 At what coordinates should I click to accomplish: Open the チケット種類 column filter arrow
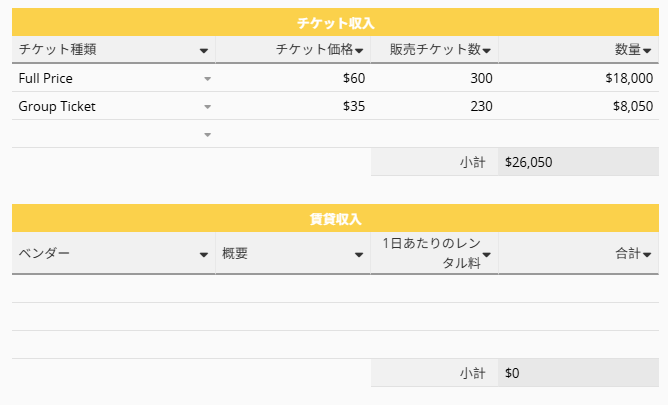coord(204,51)
